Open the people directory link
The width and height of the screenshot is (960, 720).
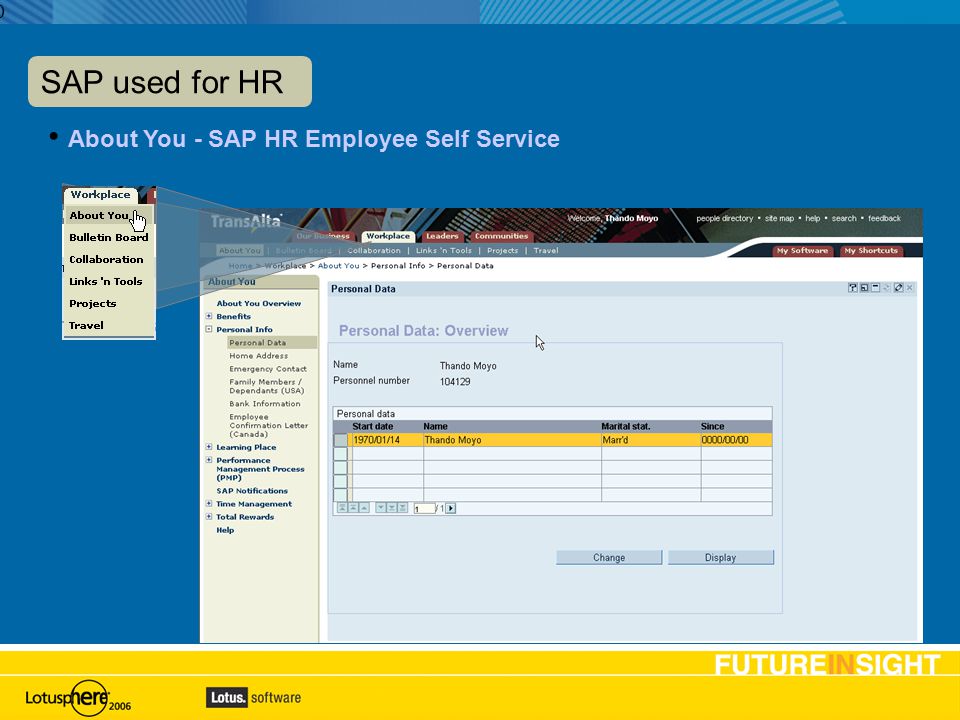tap(724, 219)
